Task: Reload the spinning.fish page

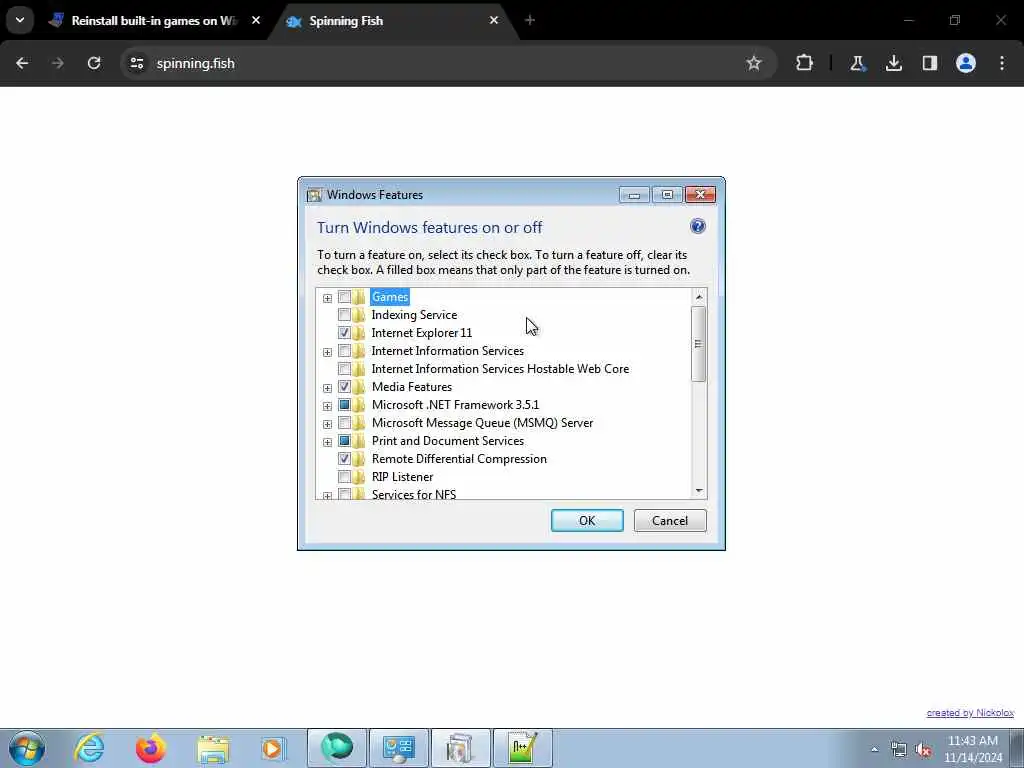Action: [x=94, y=63]
